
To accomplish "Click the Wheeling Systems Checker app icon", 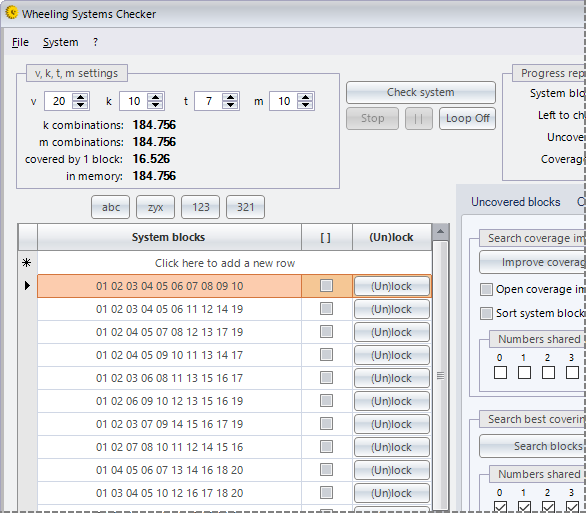I will point(12,13).
